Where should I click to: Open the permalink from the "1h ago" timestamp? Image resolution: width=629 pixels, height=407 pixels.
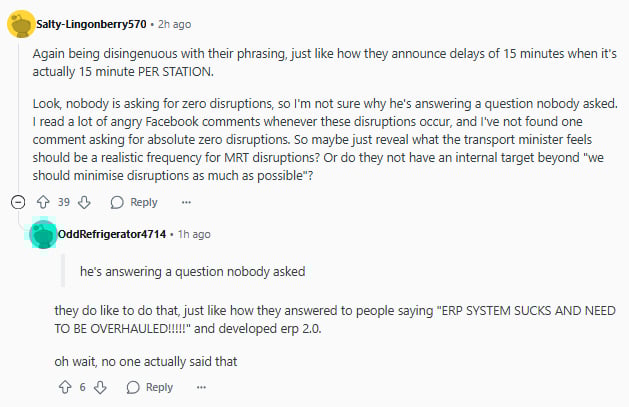[194, 234]
